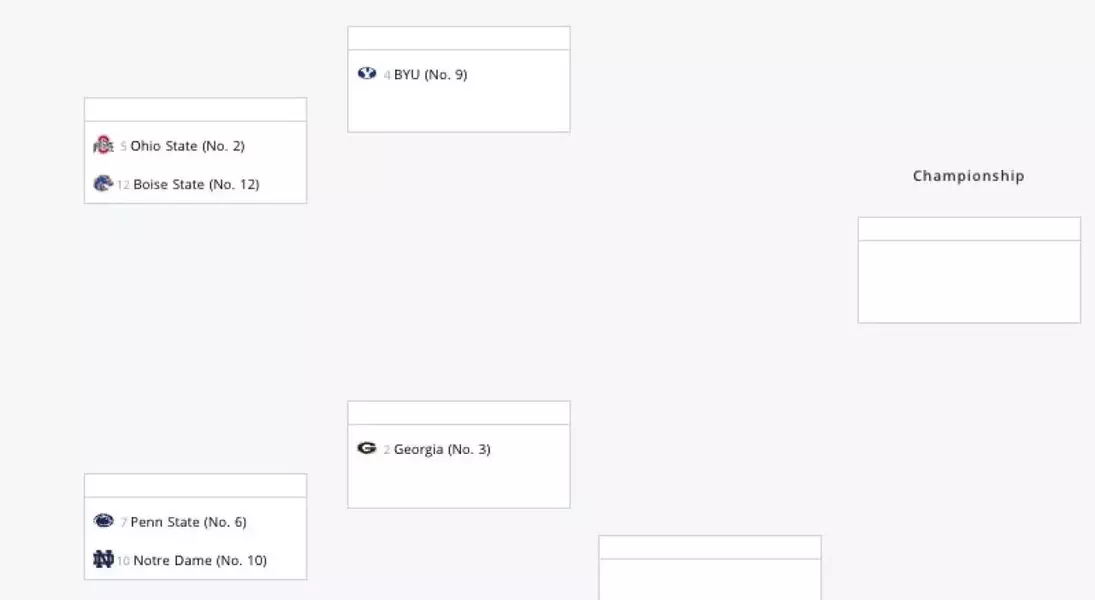Click the BYU team logo
Viewport: 1095px width, 600px height.
(x=367, y=73)
